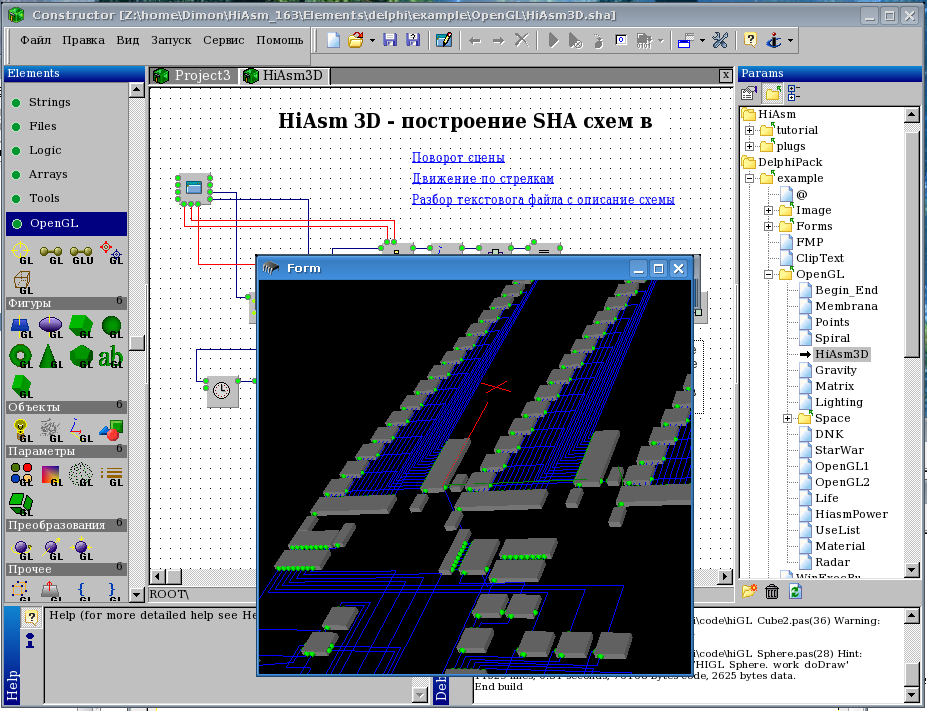Click the 'Поворот сцены' link

[x=458, y=157]
